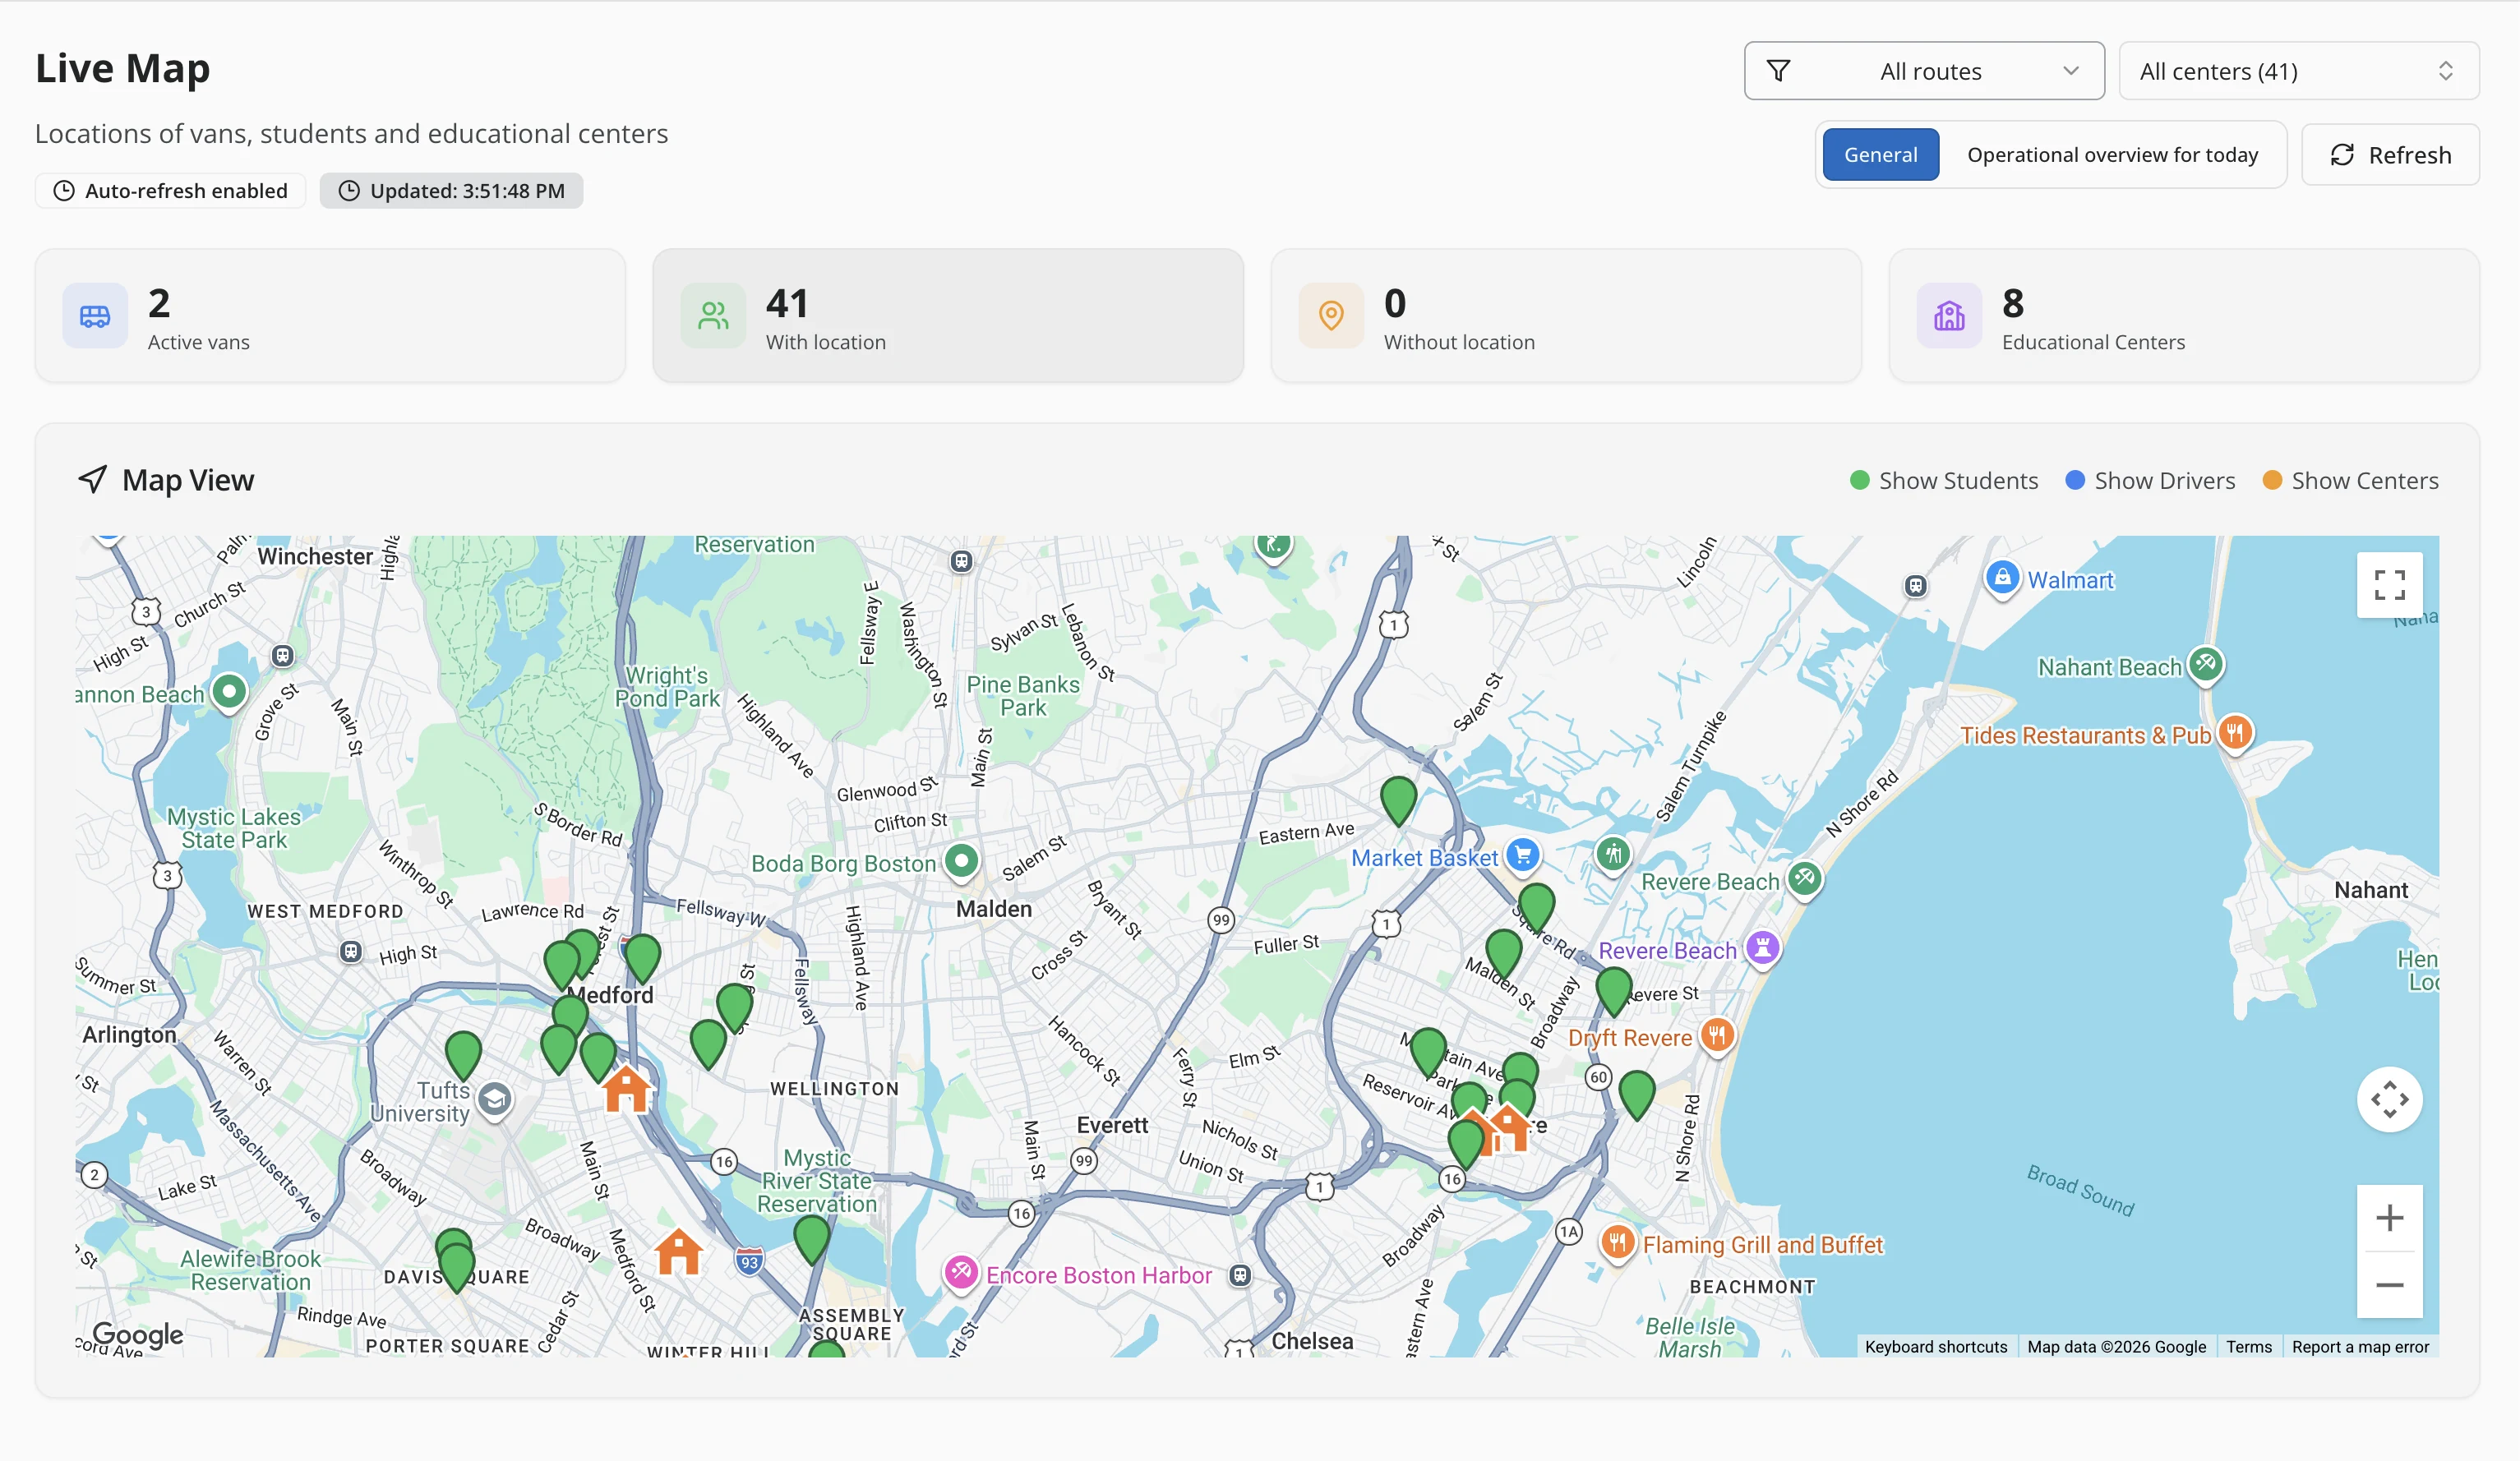Click the Google logo on the map
2520x1461 pixels.
coord(138,1335)
